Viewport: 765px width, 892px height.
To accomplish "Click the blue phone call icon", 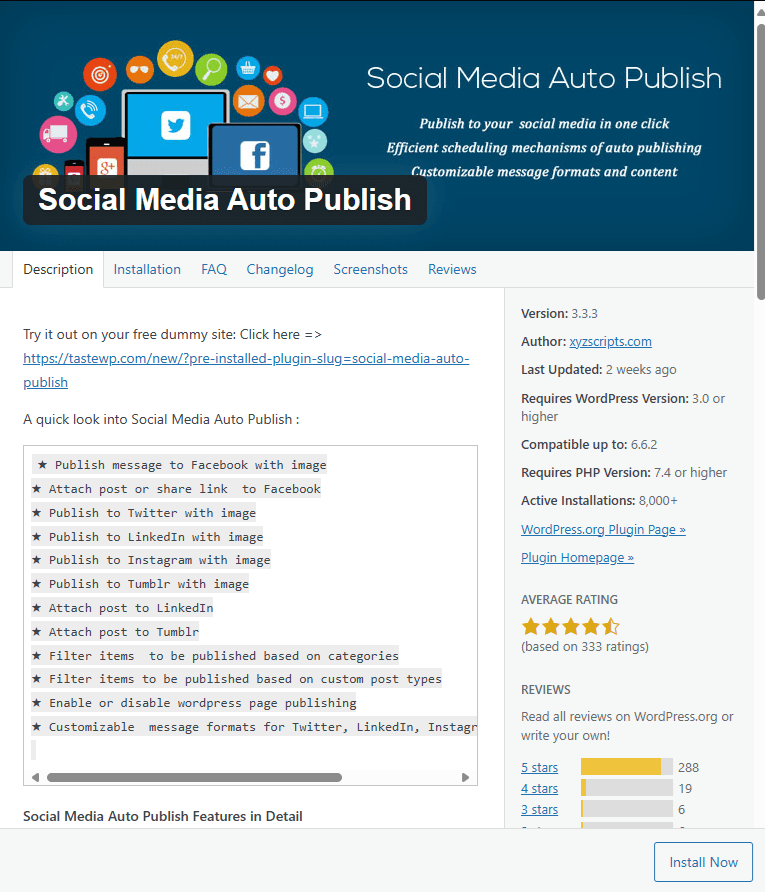I will [x=90, y=110].
